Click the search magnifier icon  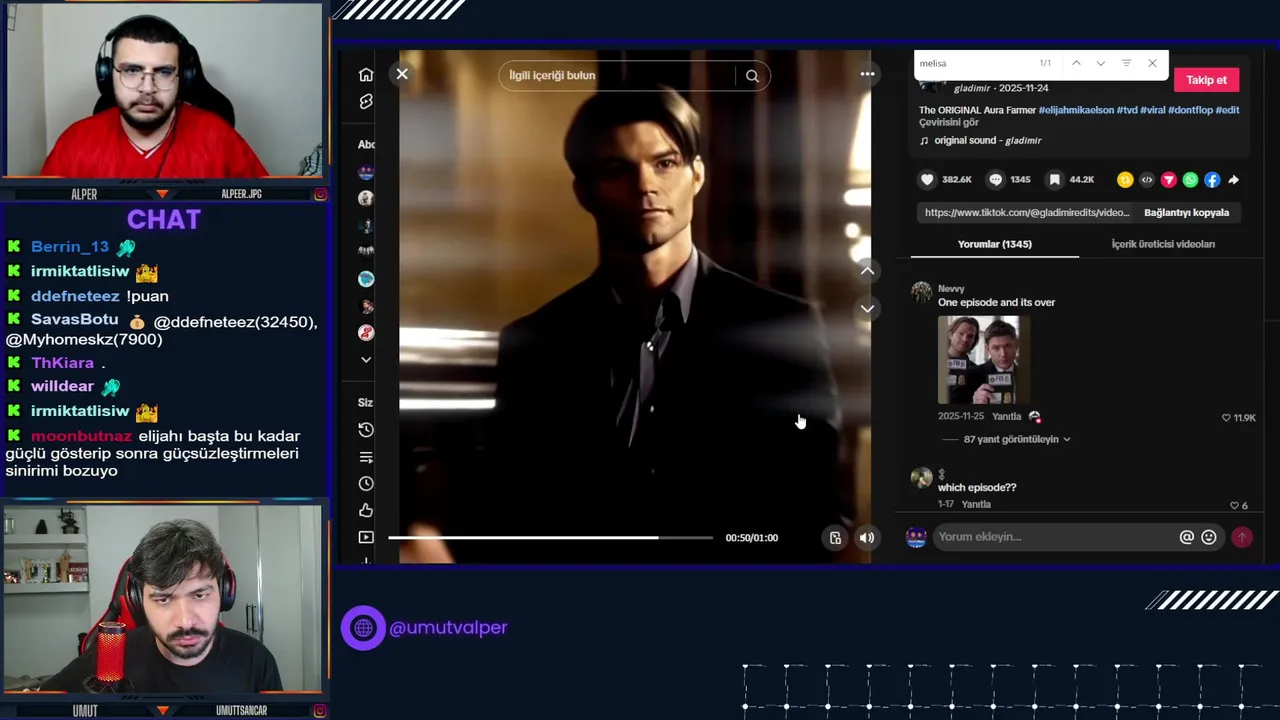coord(752,76)
